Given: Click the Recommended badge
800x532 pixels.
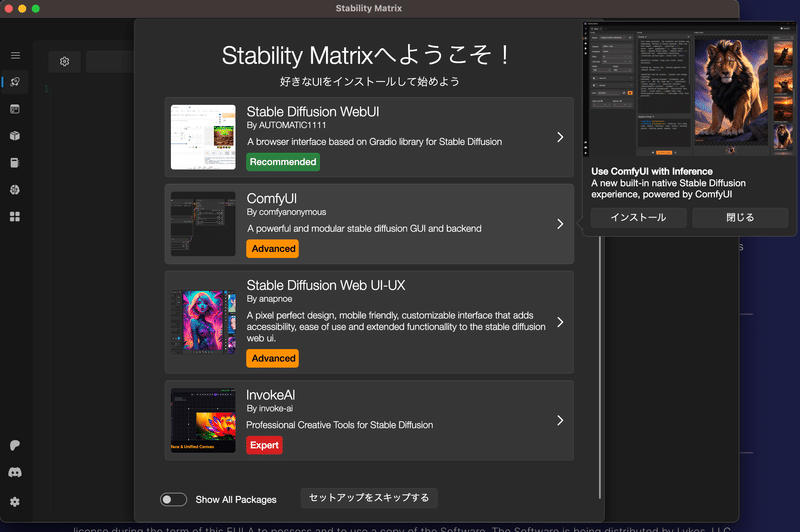Looking at the screenshot, I should pyautogui.click(x=283, y=162).
